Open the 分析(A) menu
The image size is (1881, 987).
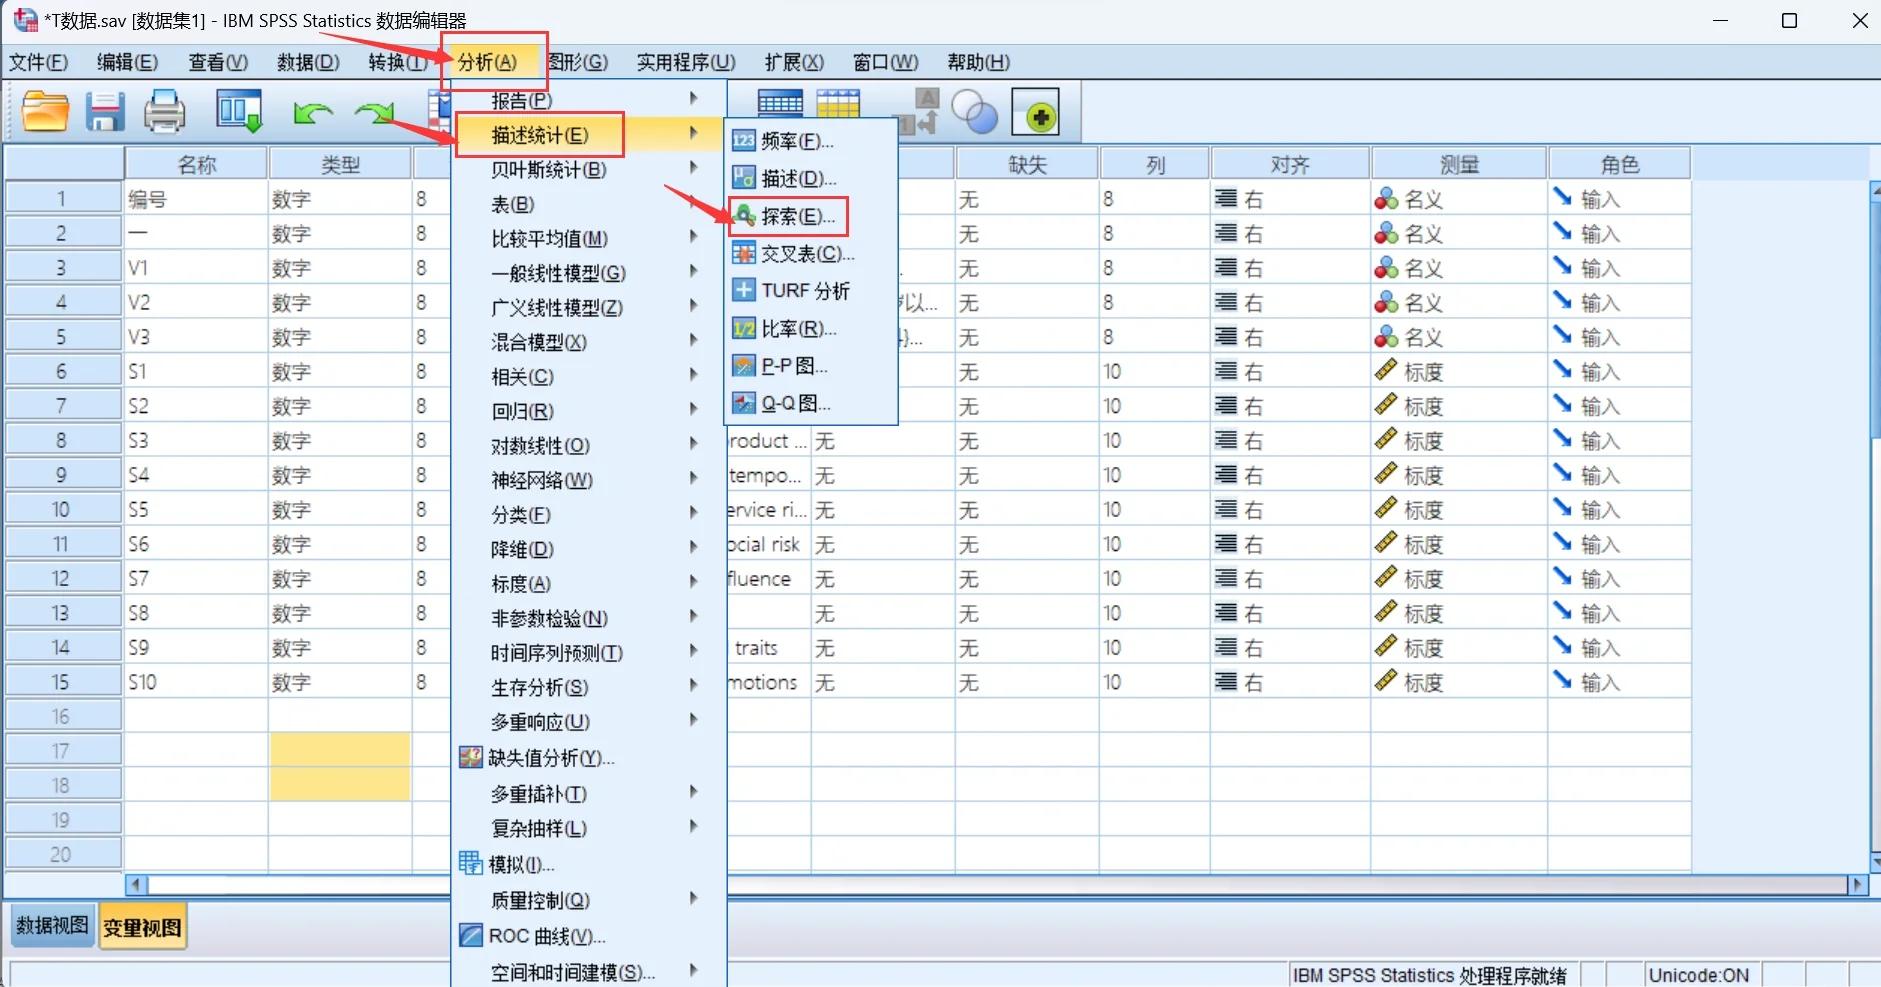click(x=488, y=62)
